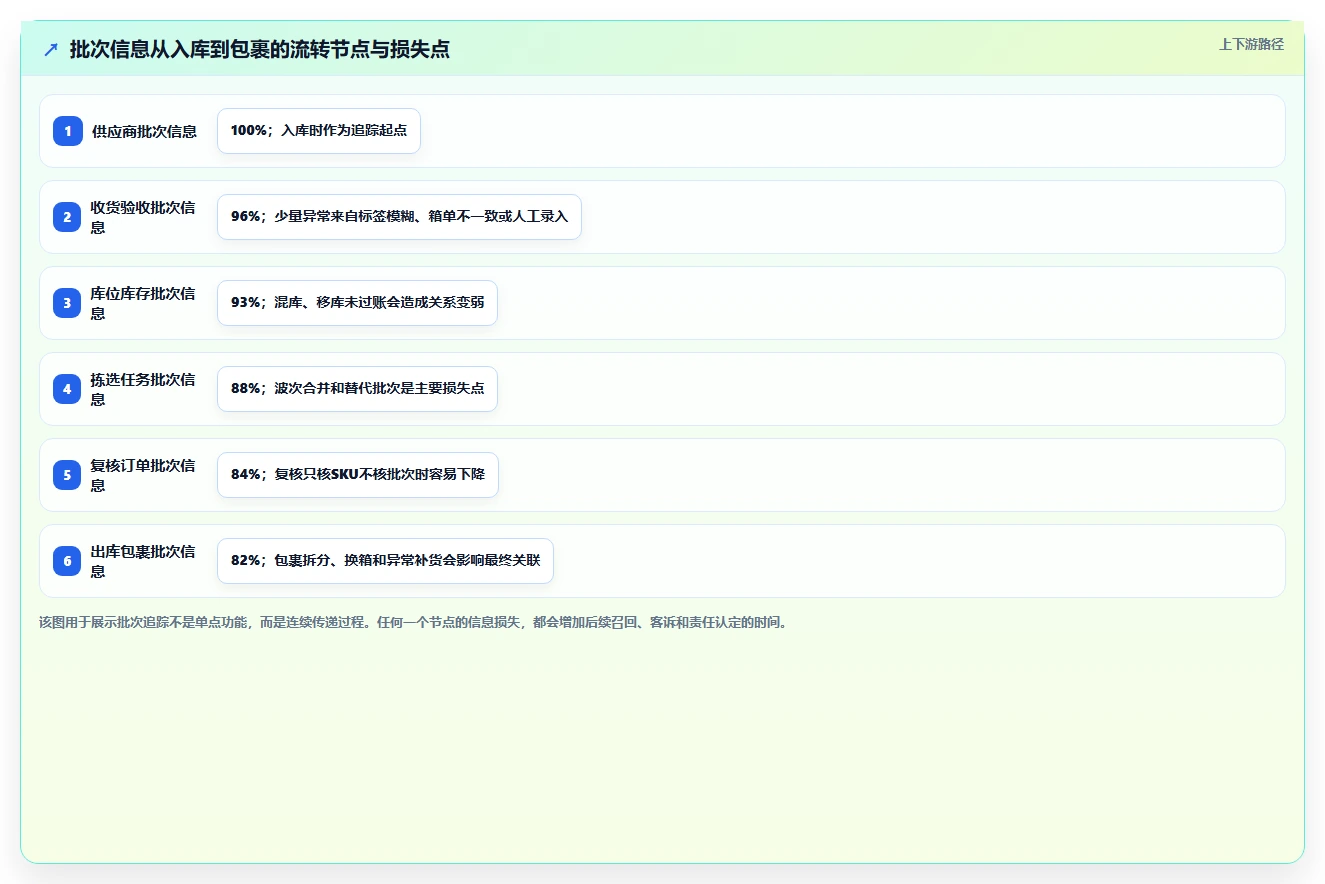1325x884 pixels.
Task: Select the 收货验收批次信息 label
Action: (143, 217)
